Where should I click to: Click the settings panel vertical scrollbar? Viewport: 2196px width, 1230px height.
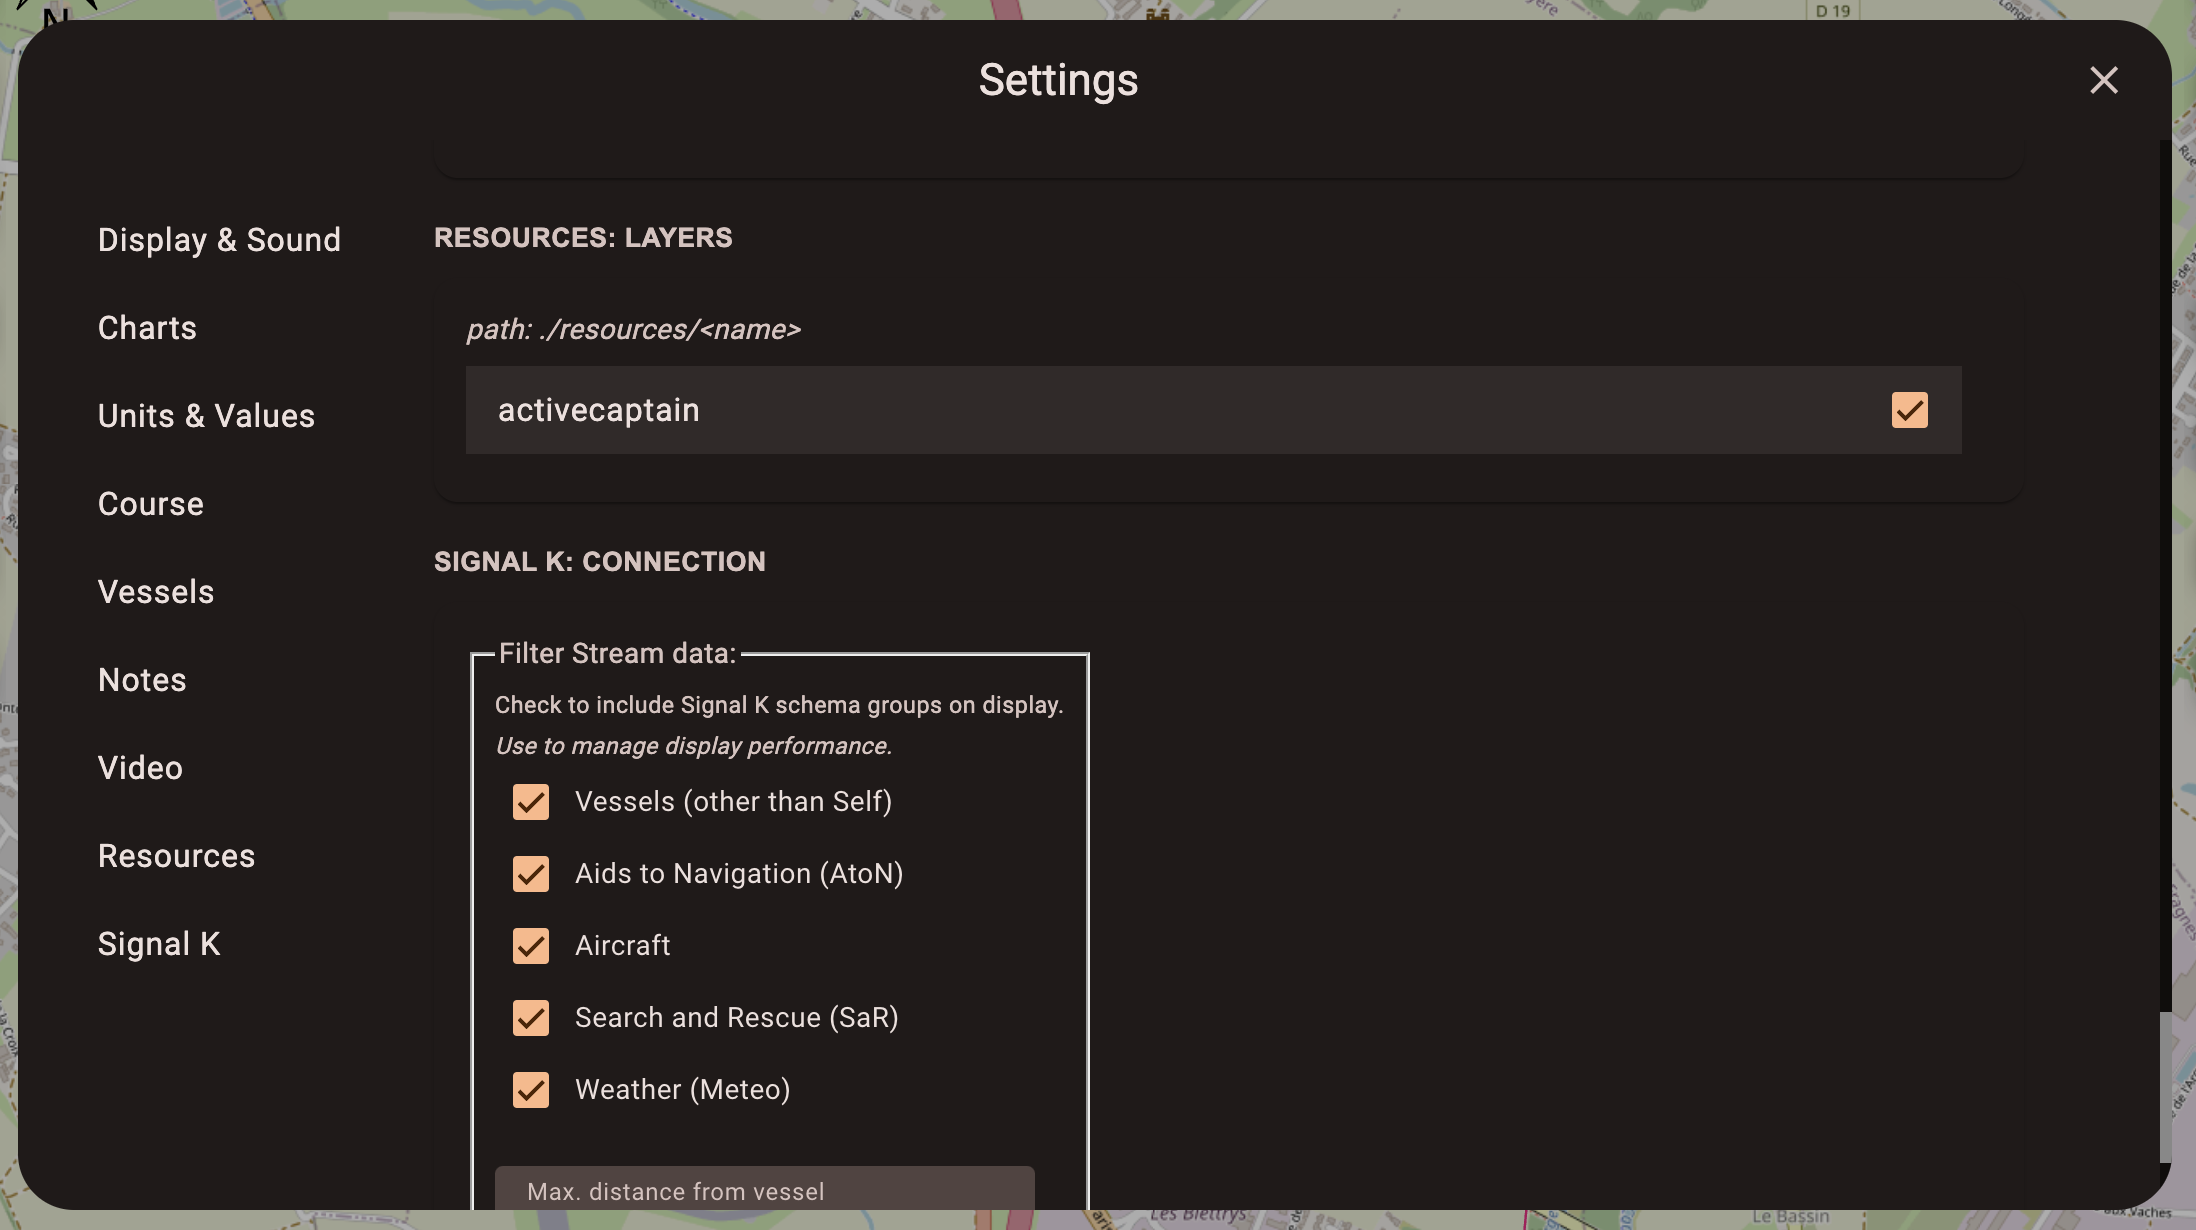[2165, 1087]
